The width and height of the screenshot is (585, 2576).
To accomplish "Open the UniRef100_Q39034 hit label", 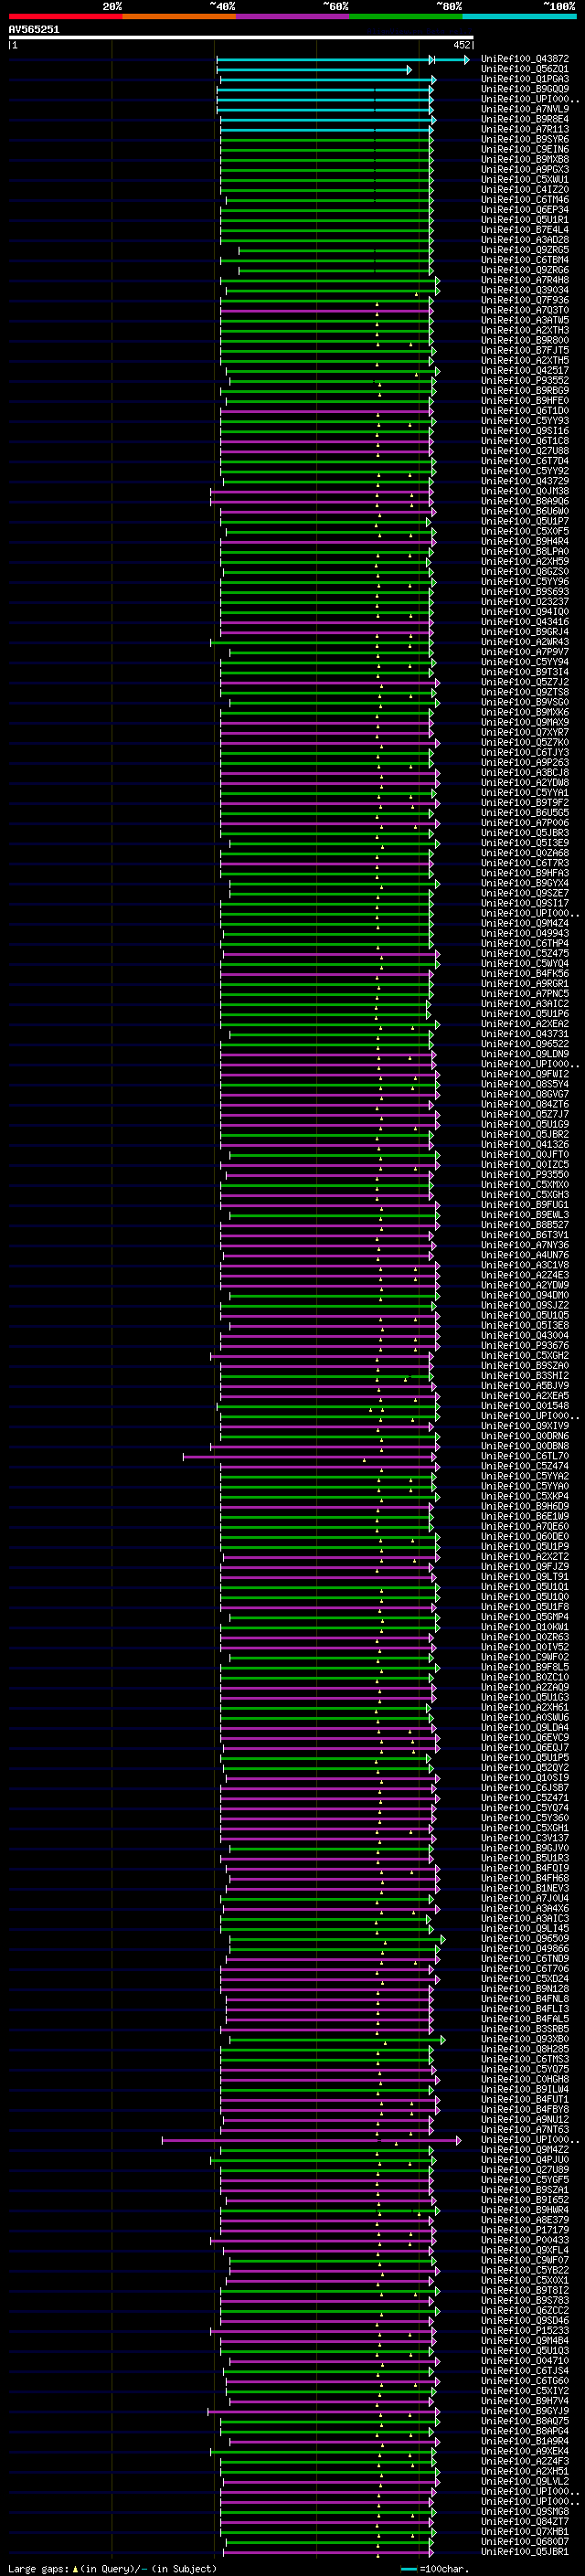I will click(524, 290).
